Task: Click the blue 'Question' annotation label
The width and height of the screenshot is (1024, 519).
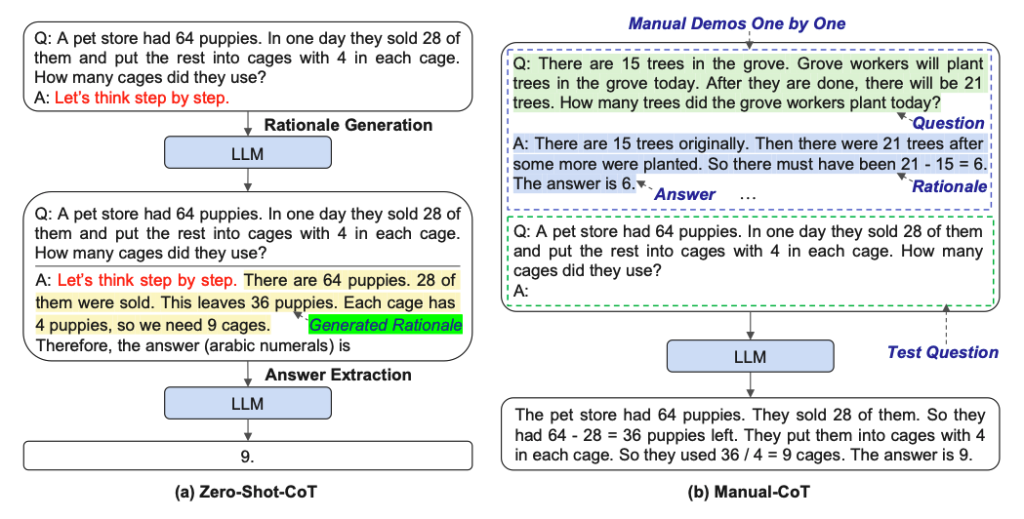Action: pyautogui.click(x=948, y=123)
